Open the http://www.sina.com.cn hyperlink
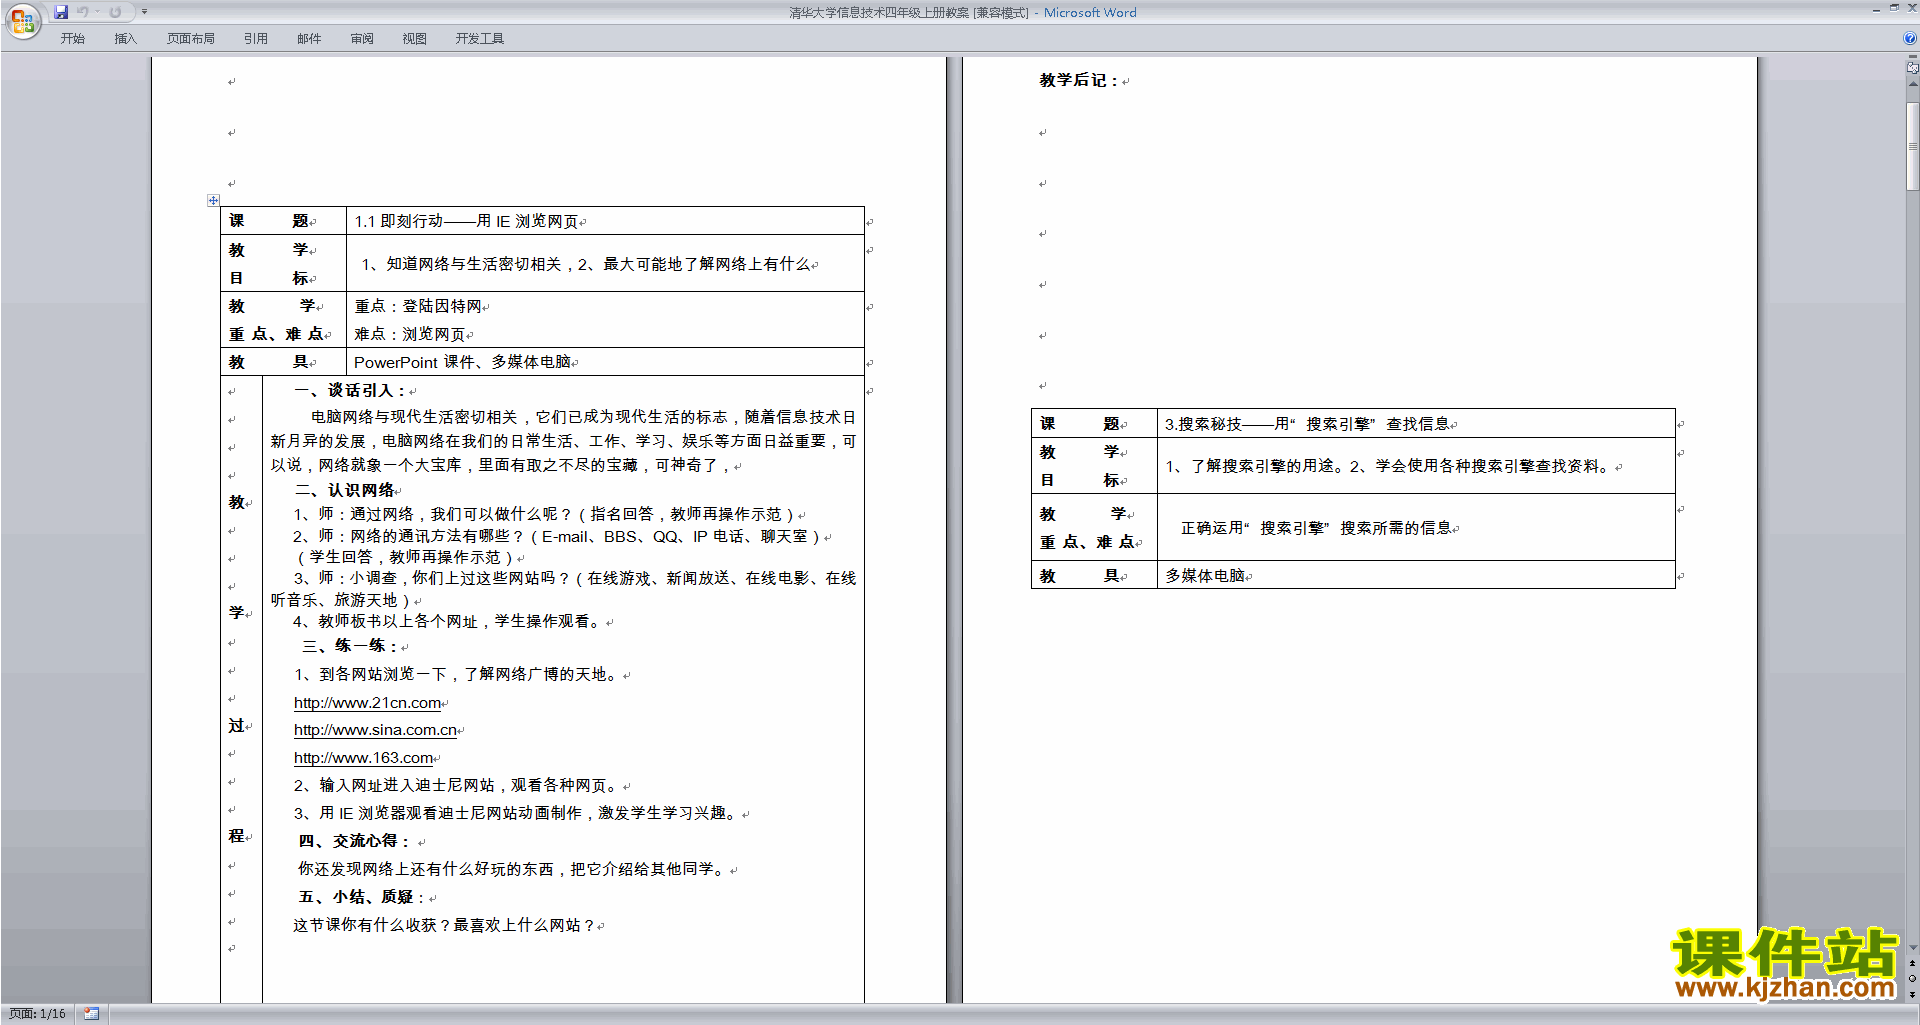Screen dimensions: 1920x1025 375,730
